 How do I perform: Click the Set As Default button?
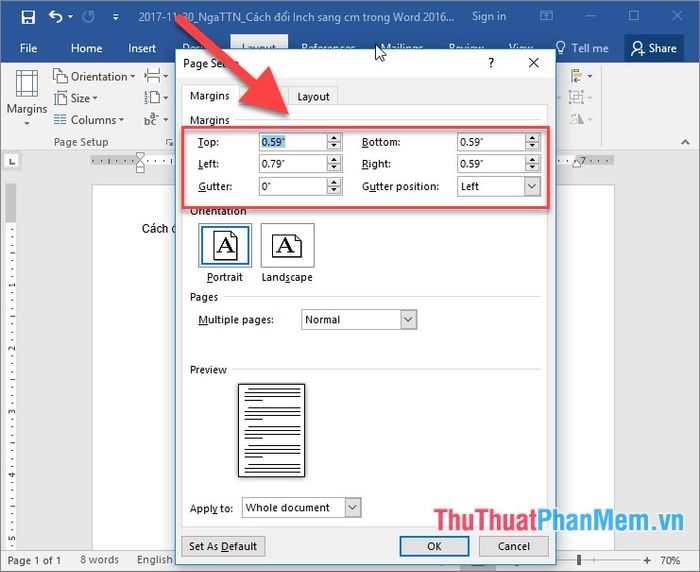click(x=223, y=546)
